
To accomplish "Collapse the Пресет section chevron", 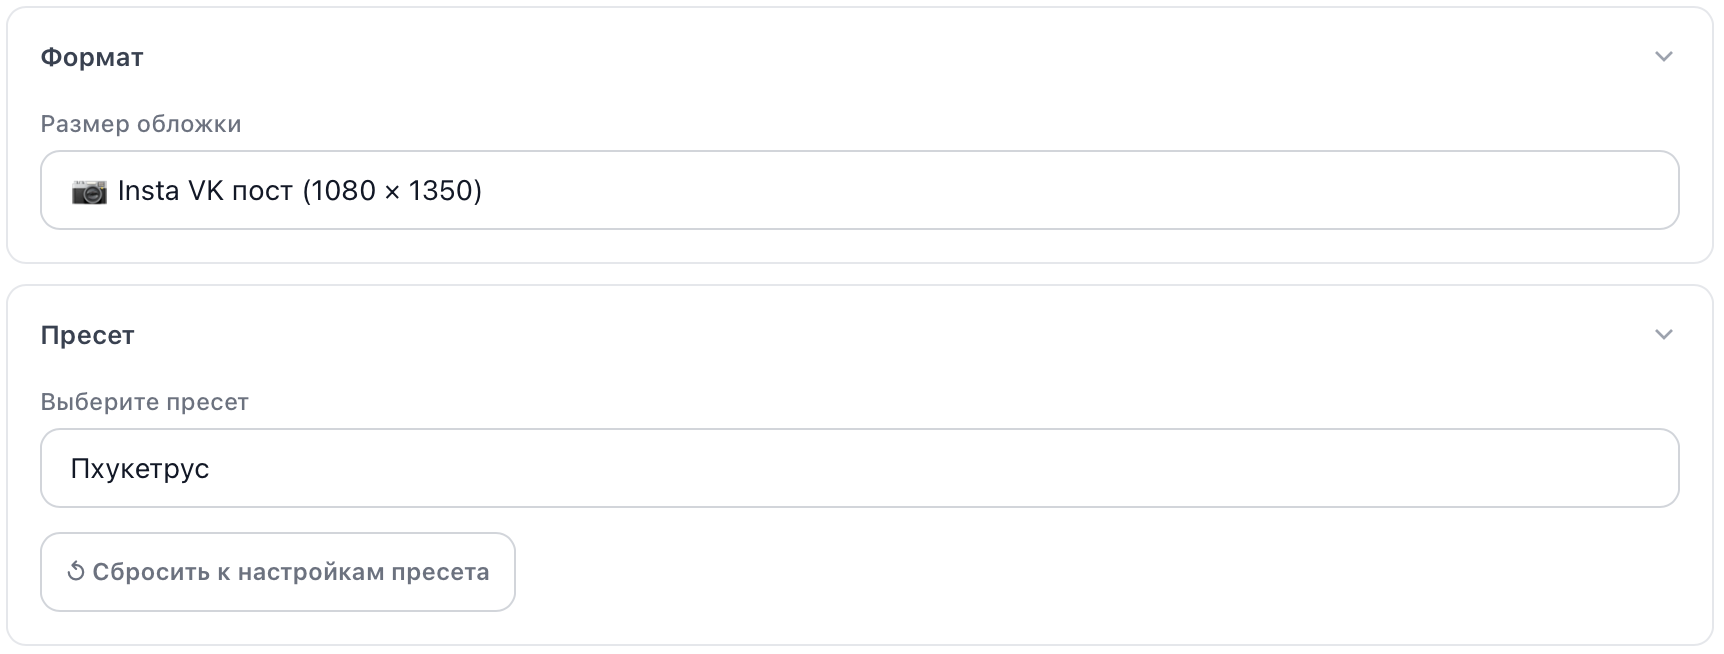I will (x=1663, y=335).
